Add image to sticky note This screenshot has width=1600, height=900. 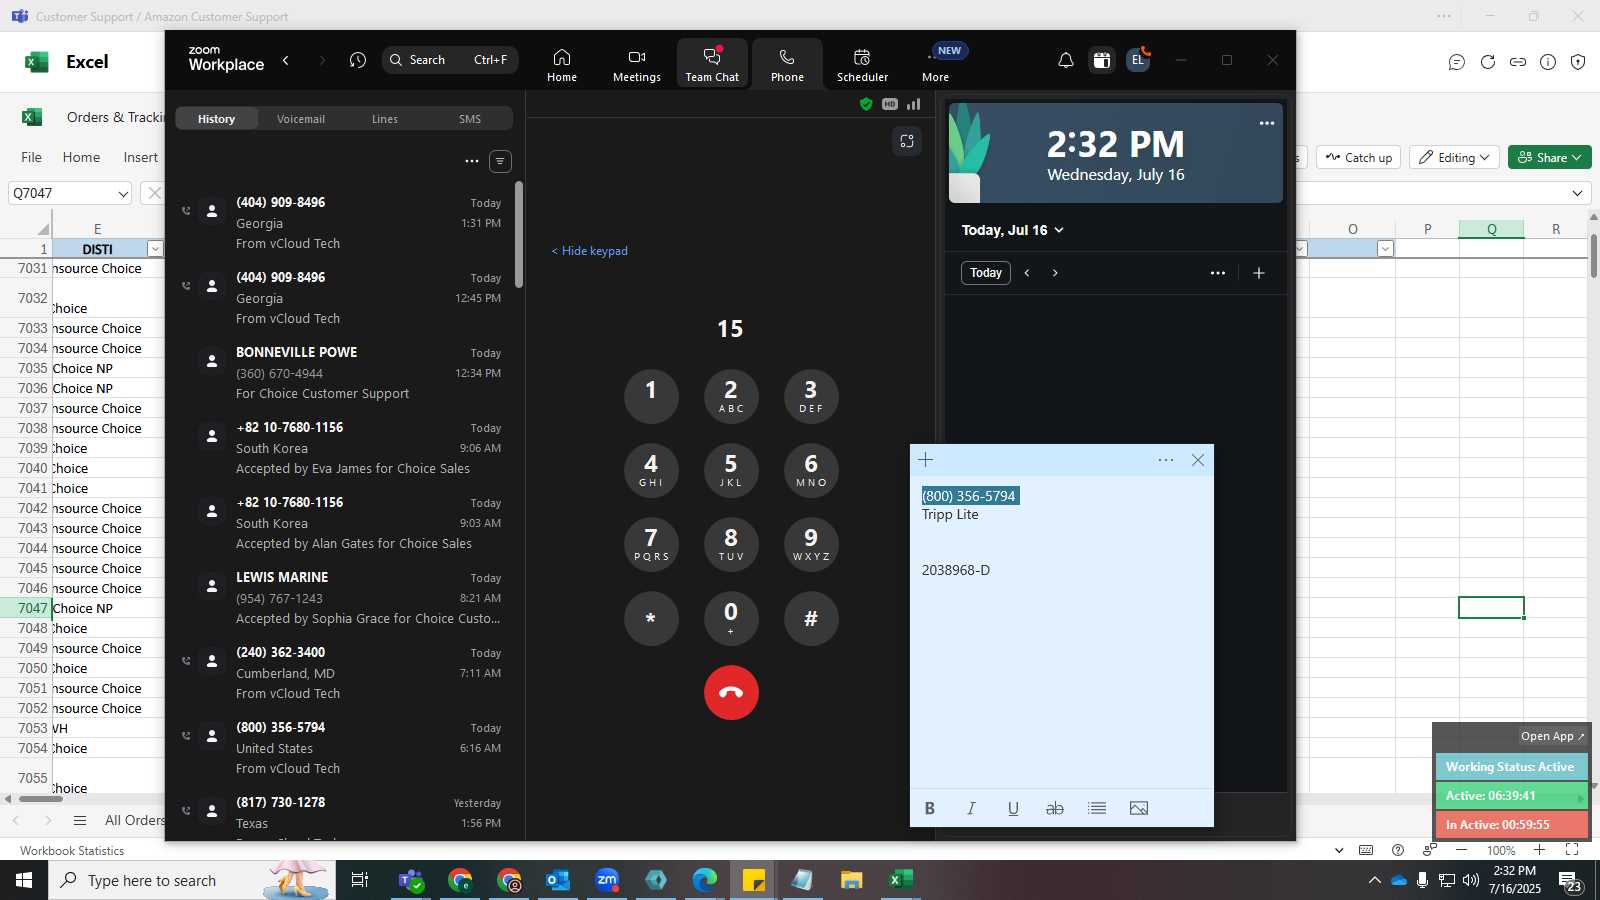pyautogui.click(x=1139, y=808)
